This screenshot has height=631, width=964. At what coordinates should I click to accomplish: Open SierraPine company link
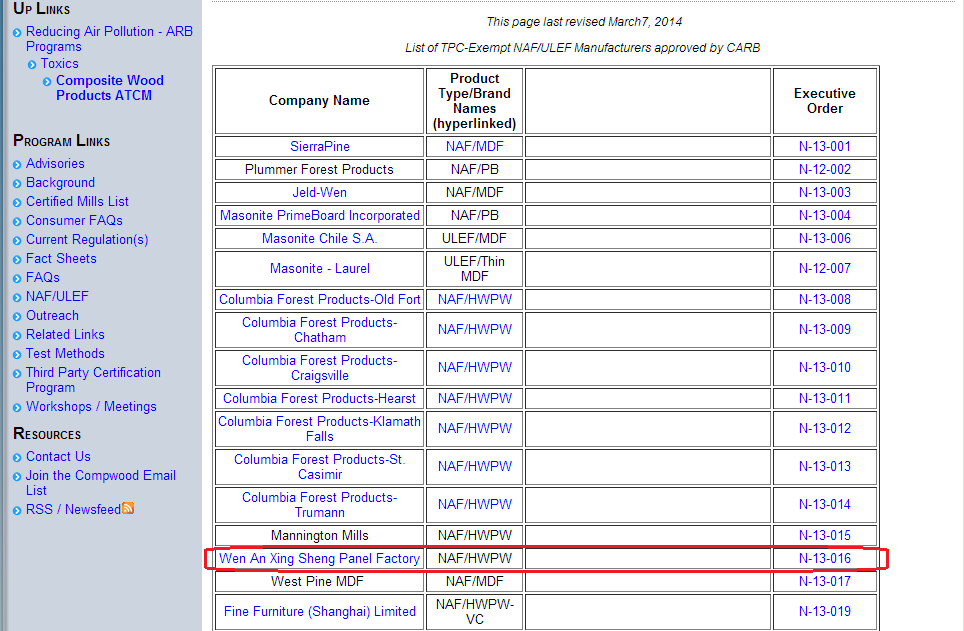click(x=320, y=146)
